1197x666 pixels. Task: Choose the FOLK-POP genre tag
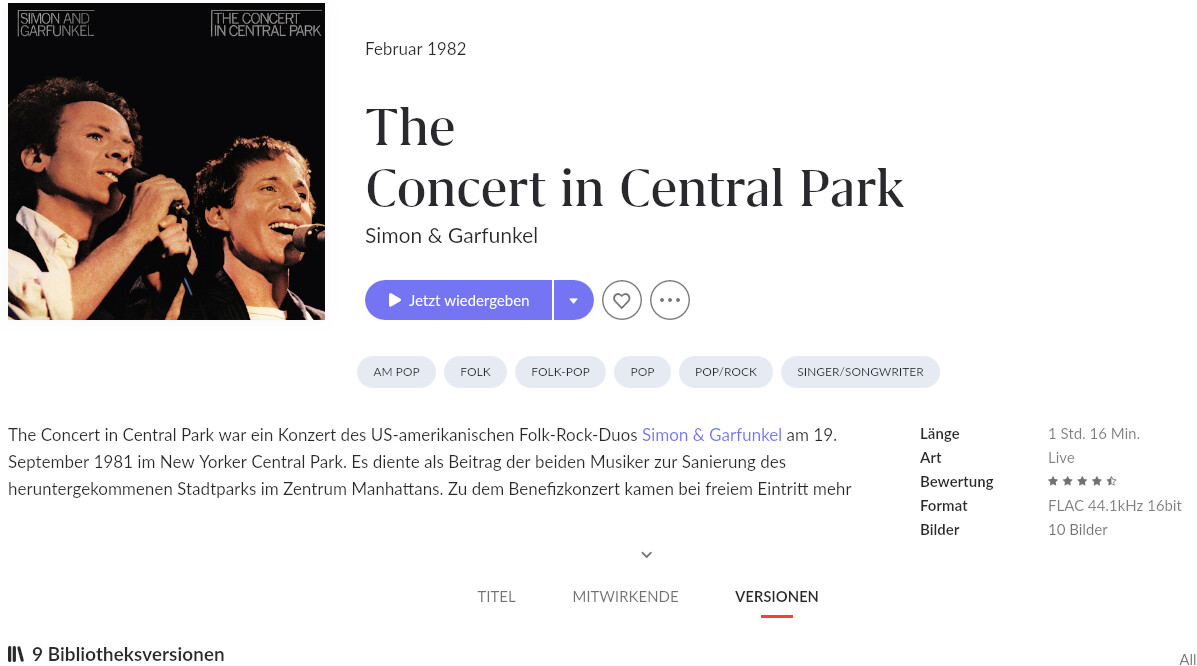click(x=560, y=372)
